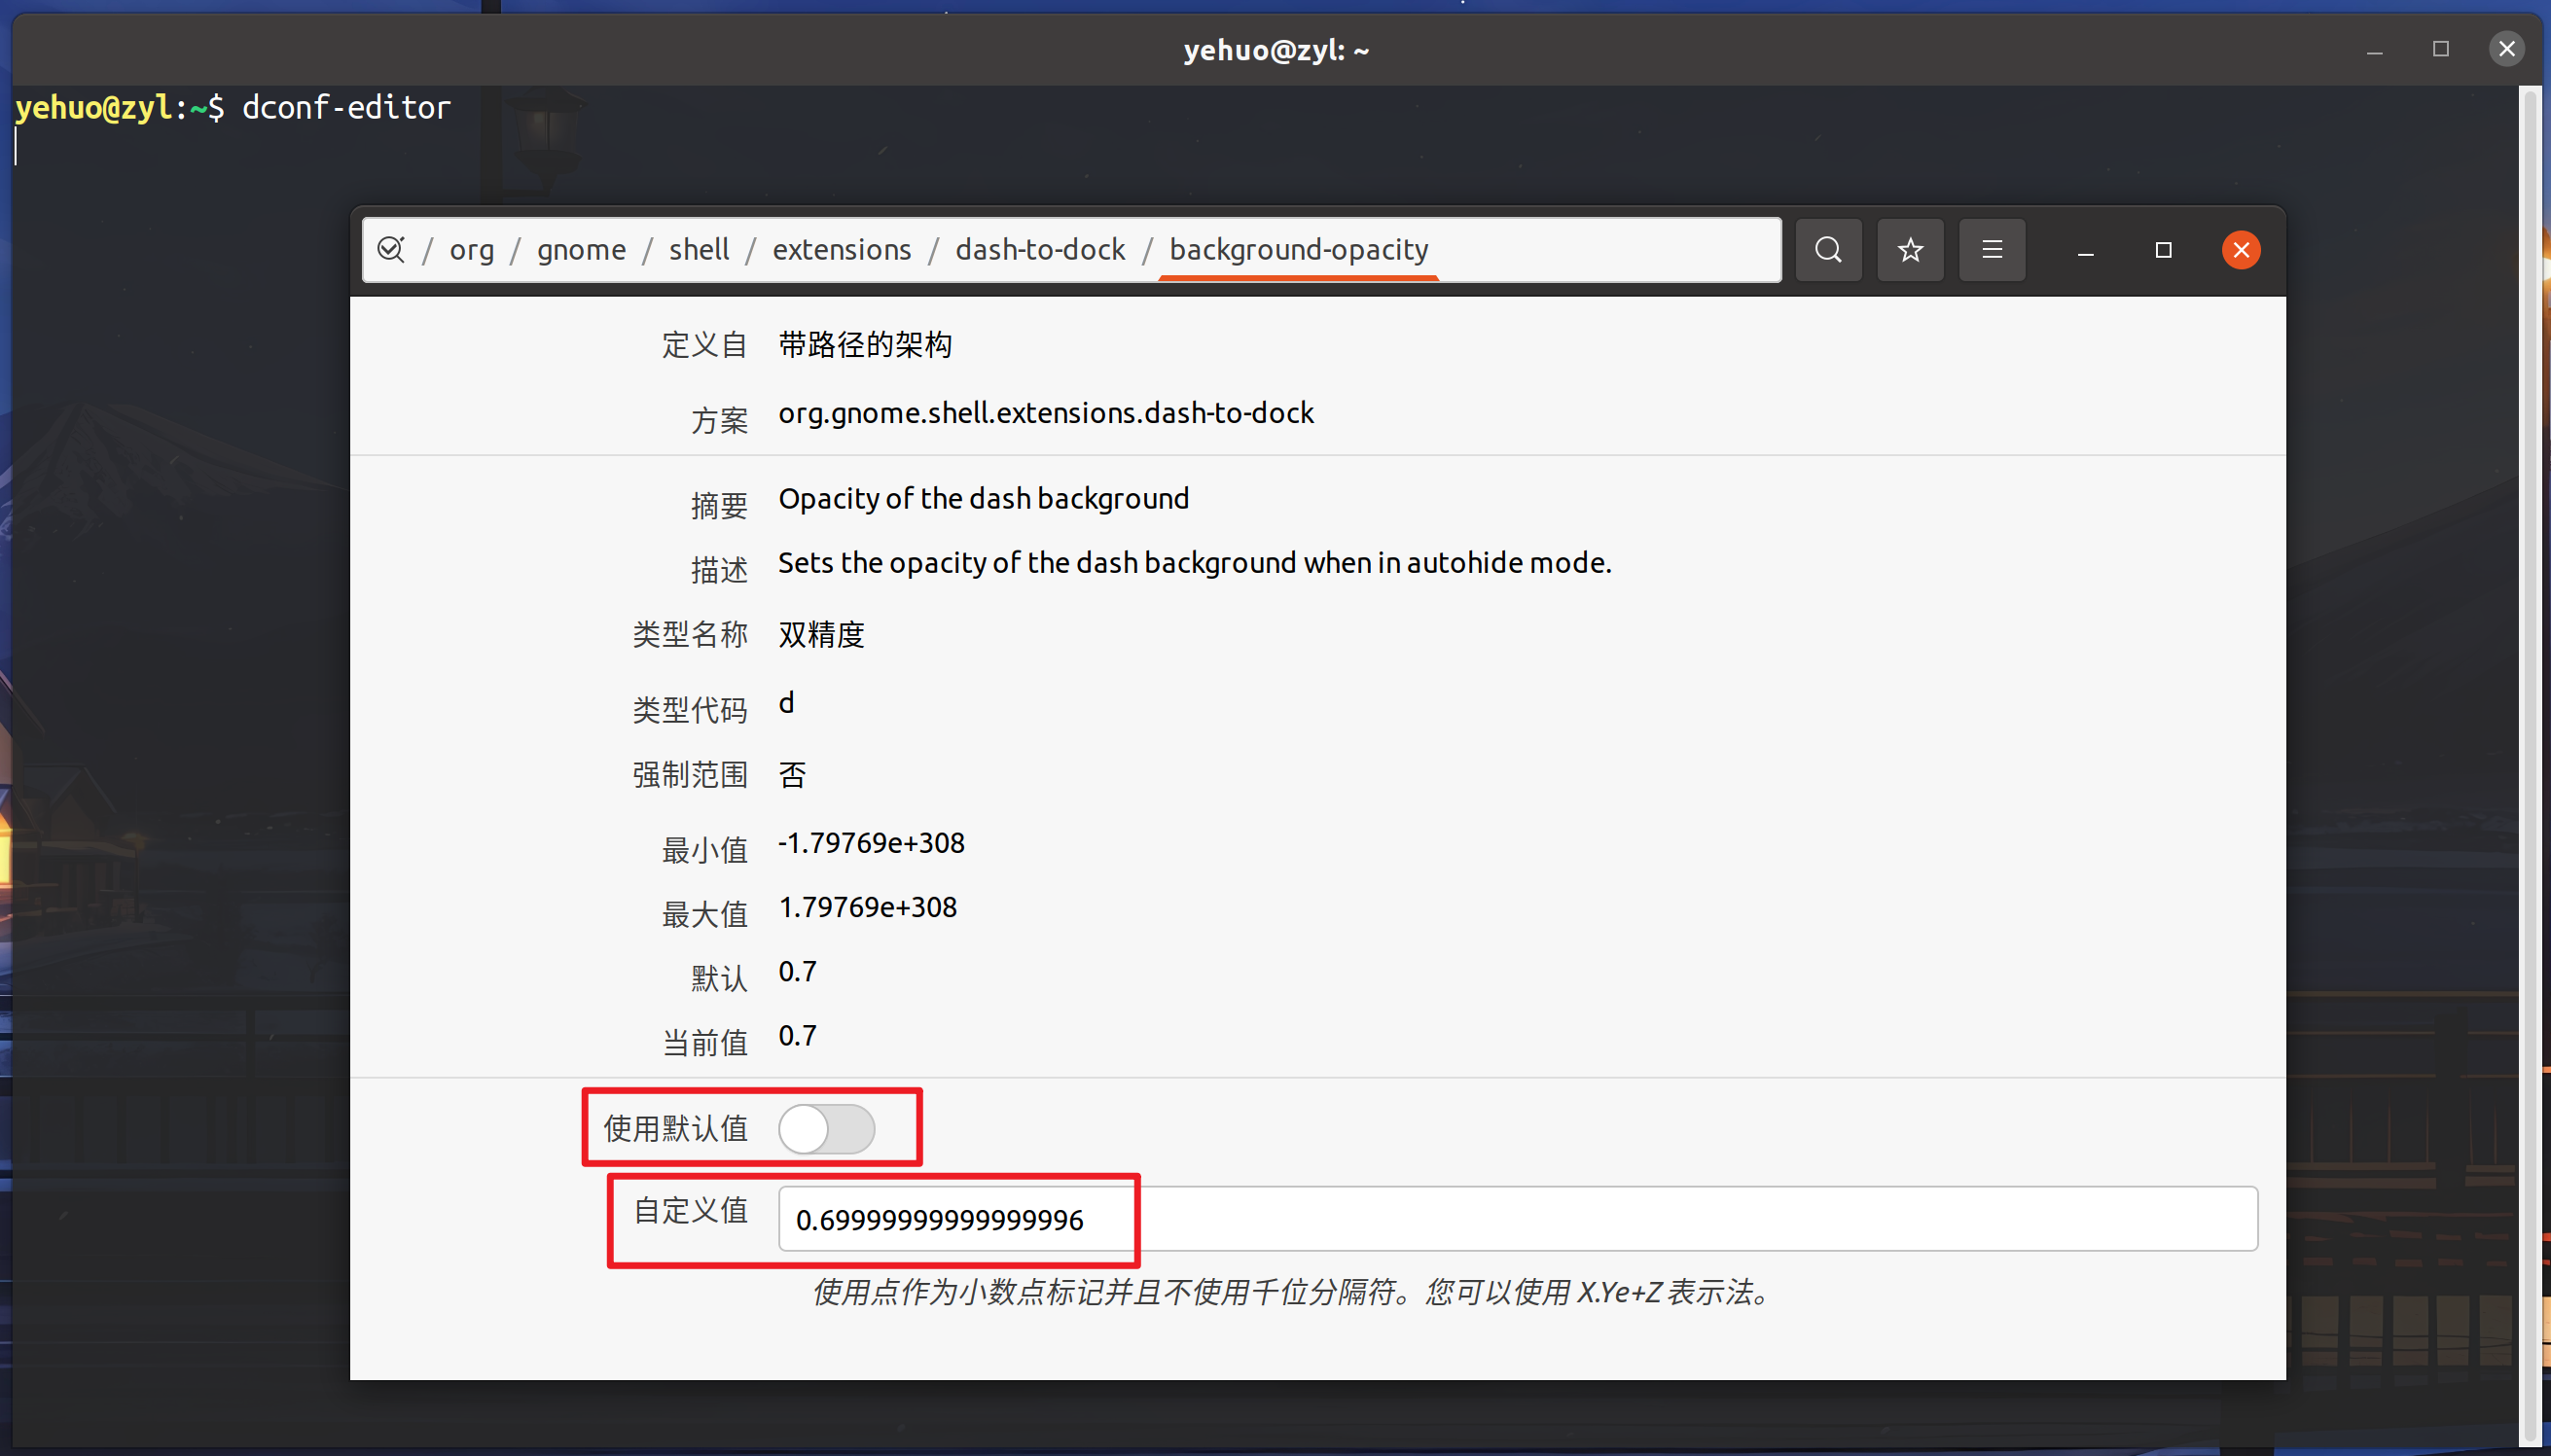Navigate to org in the pathbar

point(471,249)
